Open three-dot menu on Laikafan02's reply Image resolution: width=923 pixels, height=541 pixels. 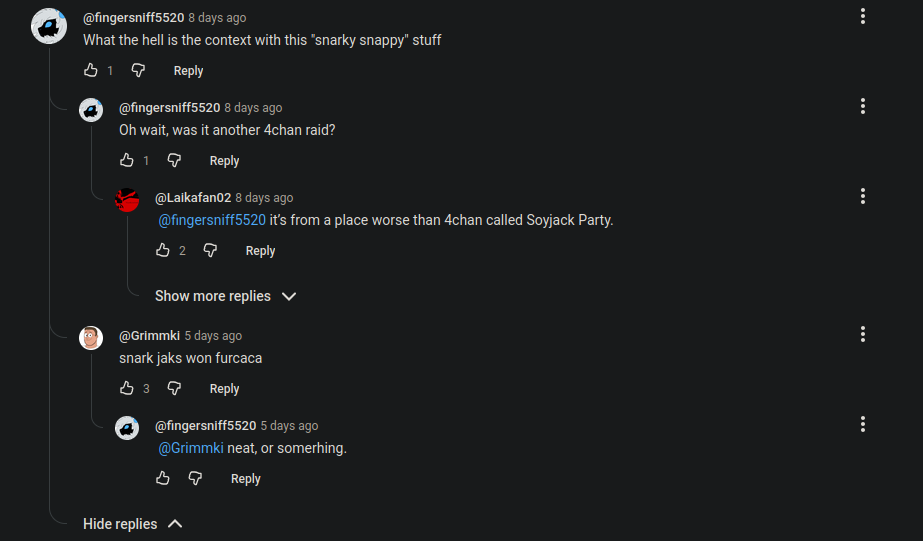[x=862, y=196]
